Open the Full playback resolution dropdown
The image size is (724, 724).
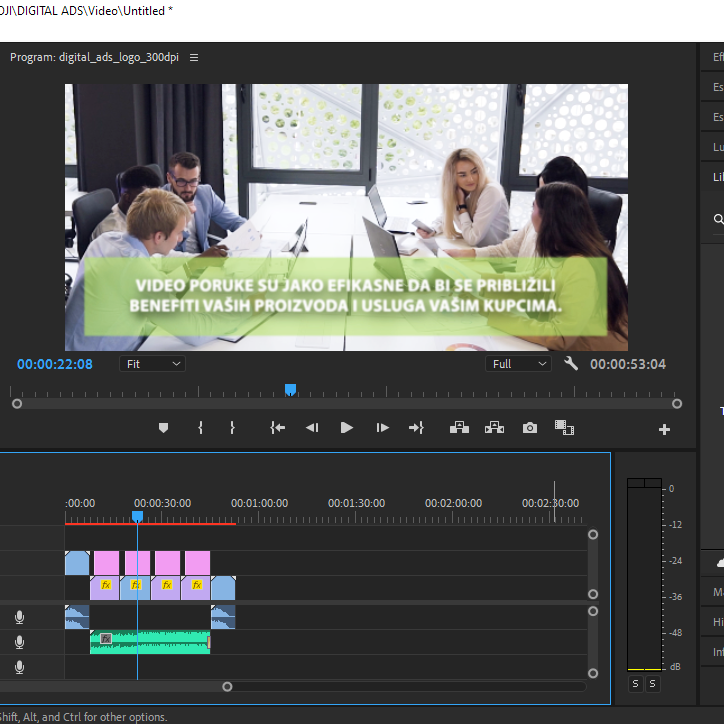coord(519,364)
